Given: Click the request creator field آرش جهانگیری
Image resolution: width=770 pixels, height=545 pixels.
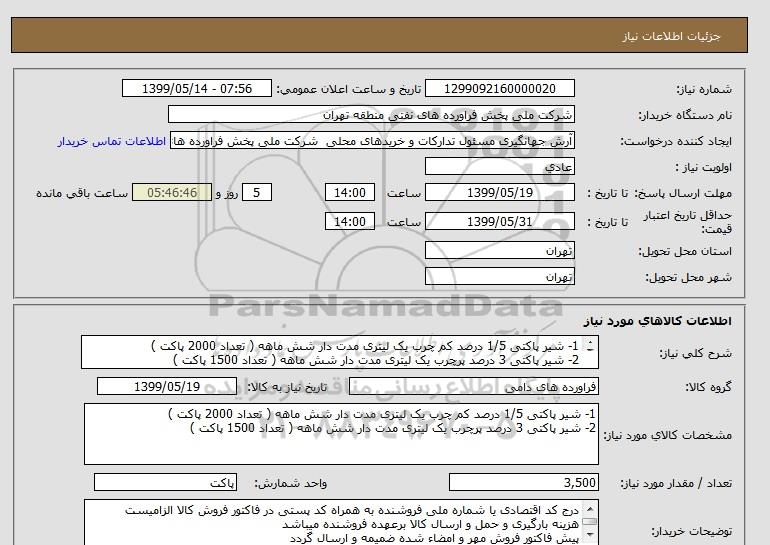Looking at the screenshot, I should [372, 141].
